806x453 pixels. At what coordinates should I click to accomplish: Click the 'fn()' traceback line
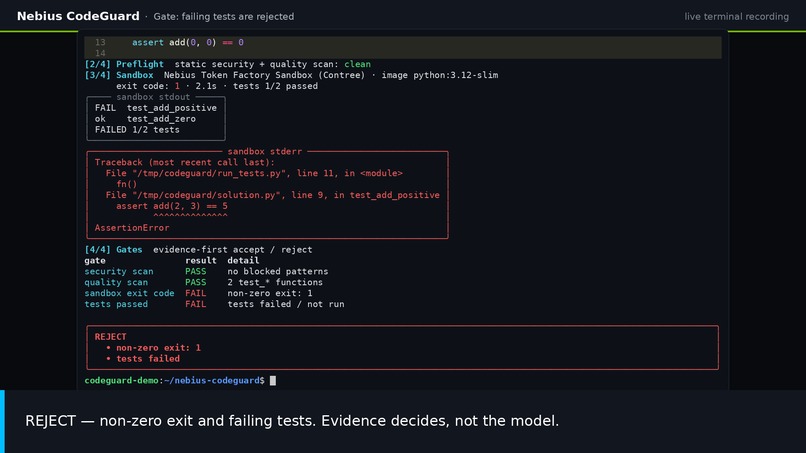point(126,184)
